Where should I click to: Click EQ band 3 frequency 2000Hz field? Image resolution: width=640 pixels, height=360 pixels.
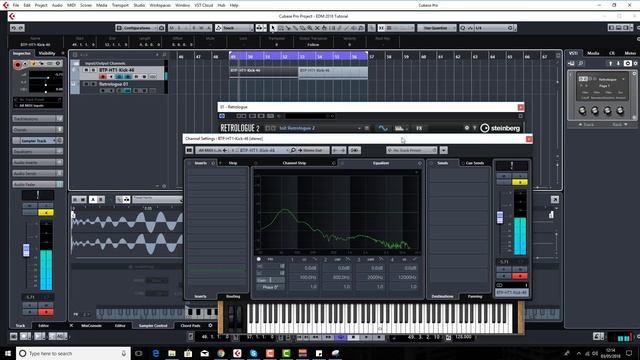[x=370, y=277]
